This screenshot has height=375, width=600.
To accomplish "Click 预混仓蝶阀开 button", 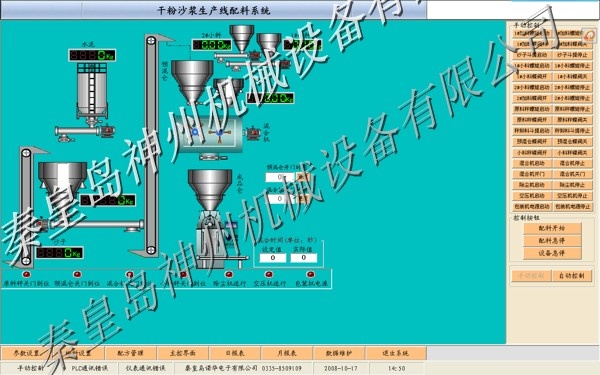I will click(532, 142).
